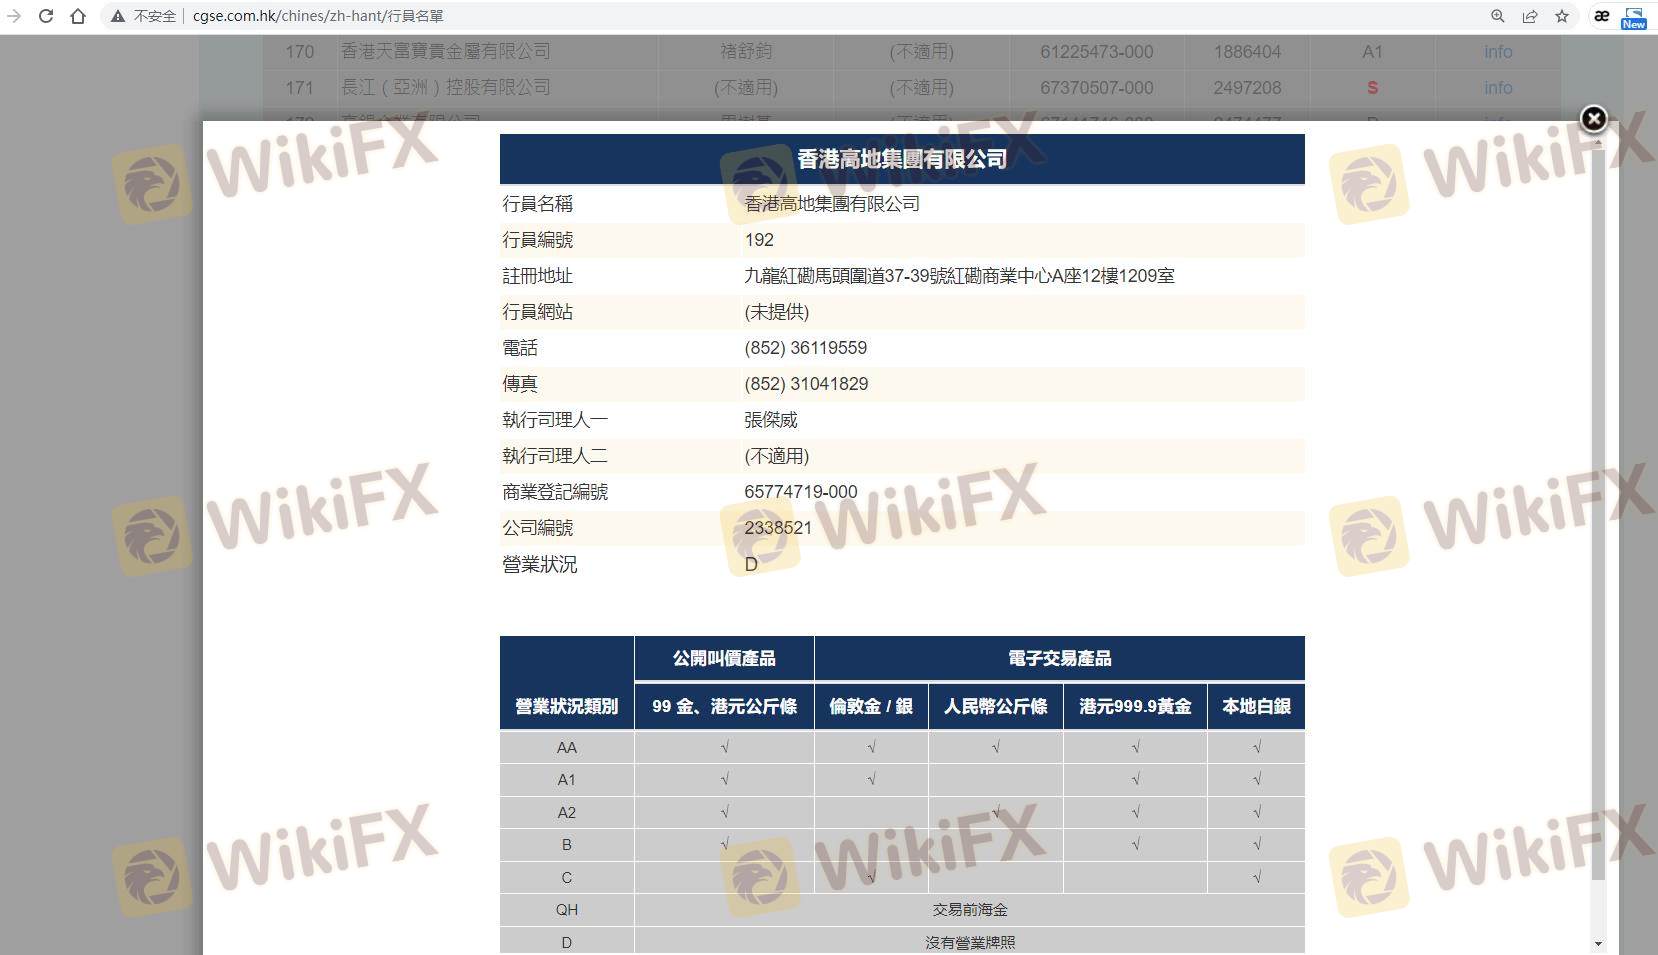Select the executive manager name 張傑威
Viewport: 1658px width, 955px height.
[x=771, y=420]
